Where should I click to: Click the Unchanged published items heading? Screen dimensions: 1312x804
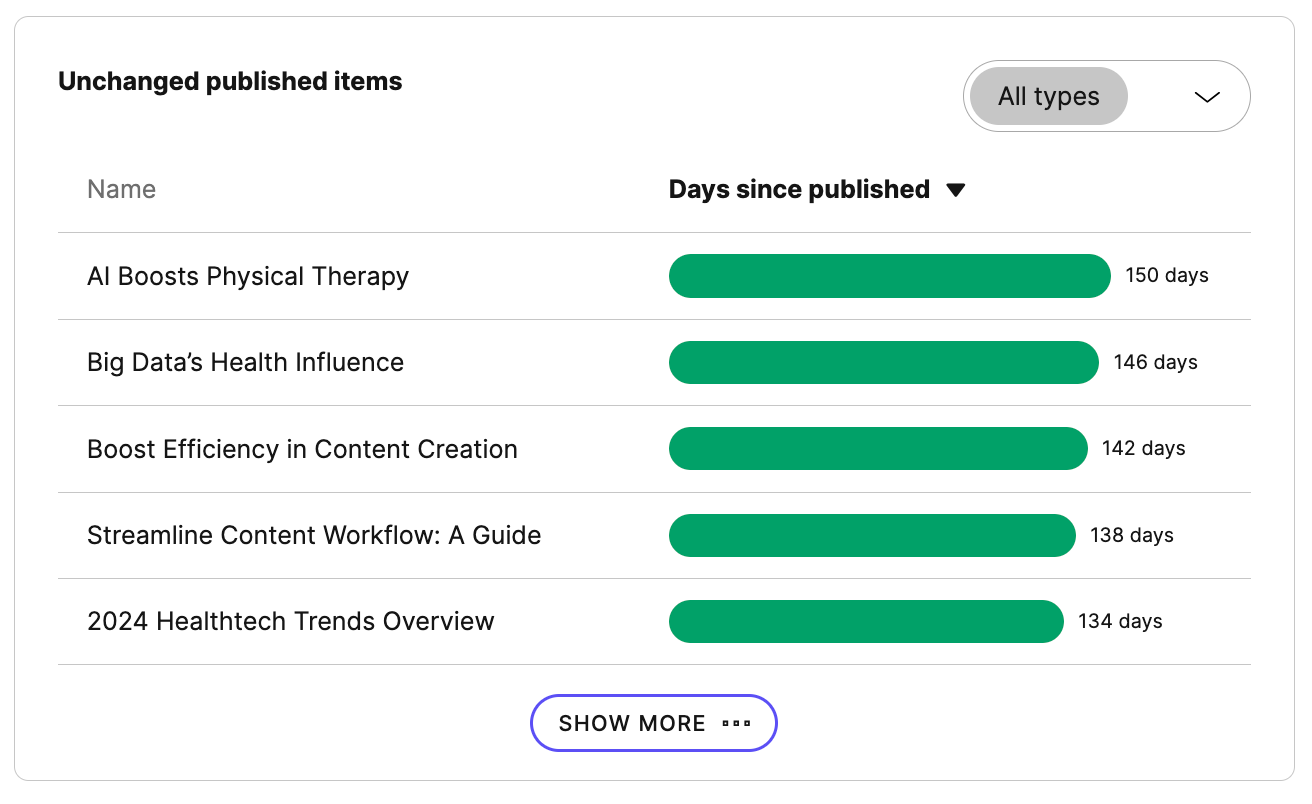(x=230, y=81)
